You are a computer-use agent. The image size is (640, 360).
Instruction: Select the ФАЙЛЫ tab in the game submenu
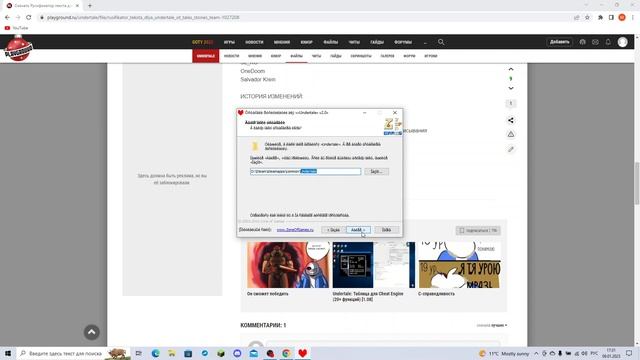pos(296,56)
